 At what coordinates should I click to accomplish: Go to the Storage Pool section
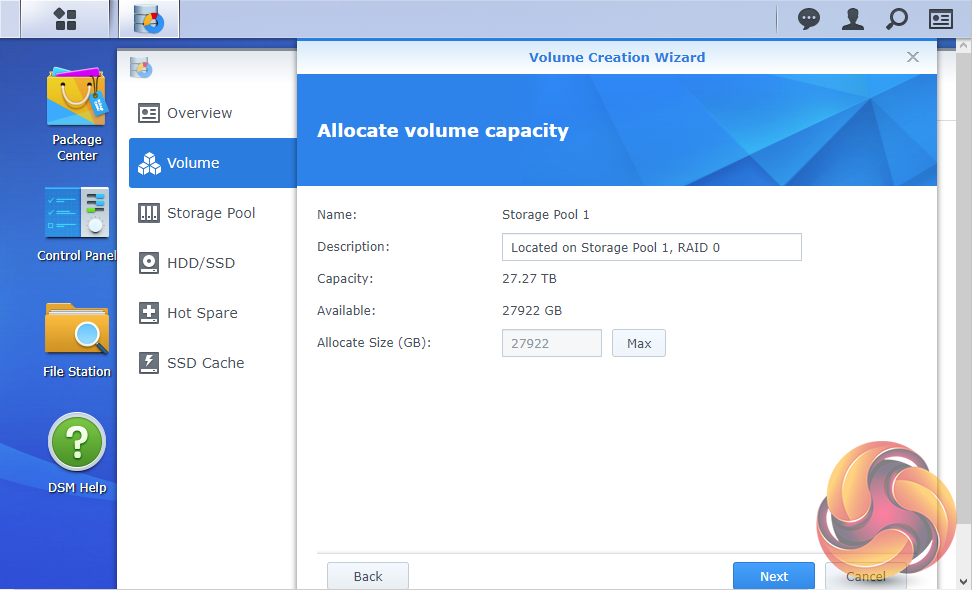pos(210,213)
